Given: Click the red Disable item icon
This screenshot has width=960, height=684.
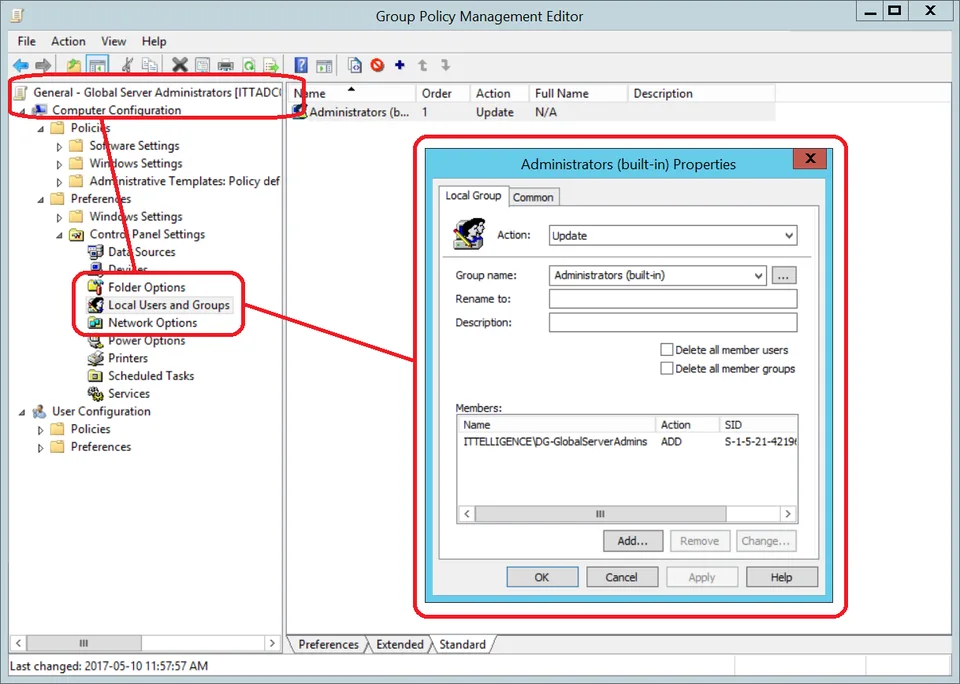Looking at the screenshot, I should tap(377, 65).
